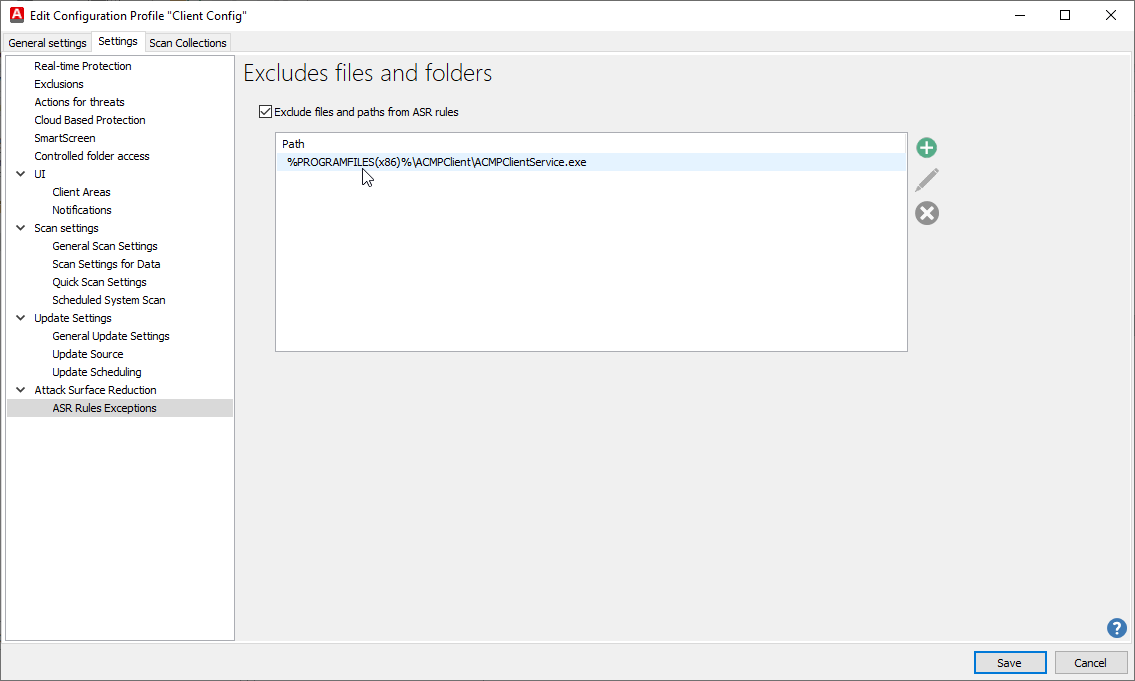Click the green add path icon
This screenshot has width=1135, height=681.
(x=927, y=148)
